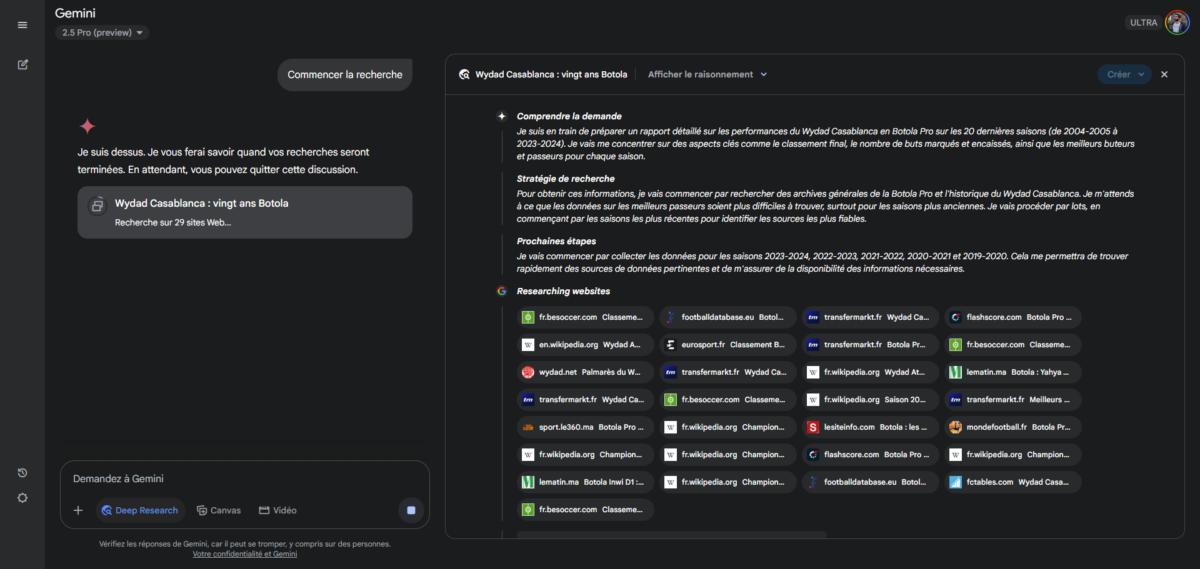The width and height of the screenshot is (1200, 569).
Task: Stop the response with the square button
Action: click(x=410, y=510)
